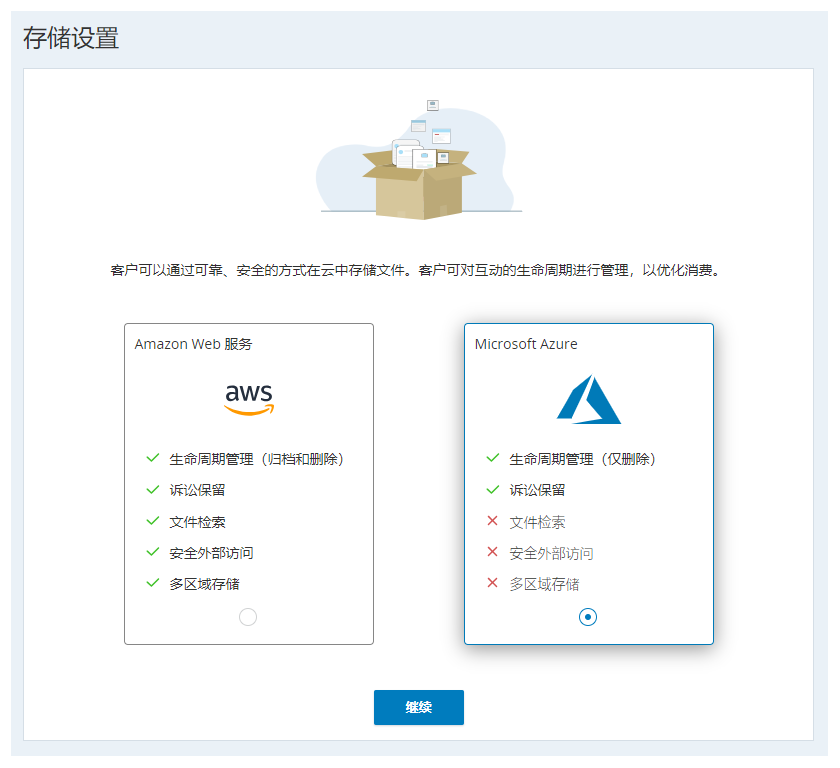Select the Amazon Web Services radio button

[x=248, y=617]
